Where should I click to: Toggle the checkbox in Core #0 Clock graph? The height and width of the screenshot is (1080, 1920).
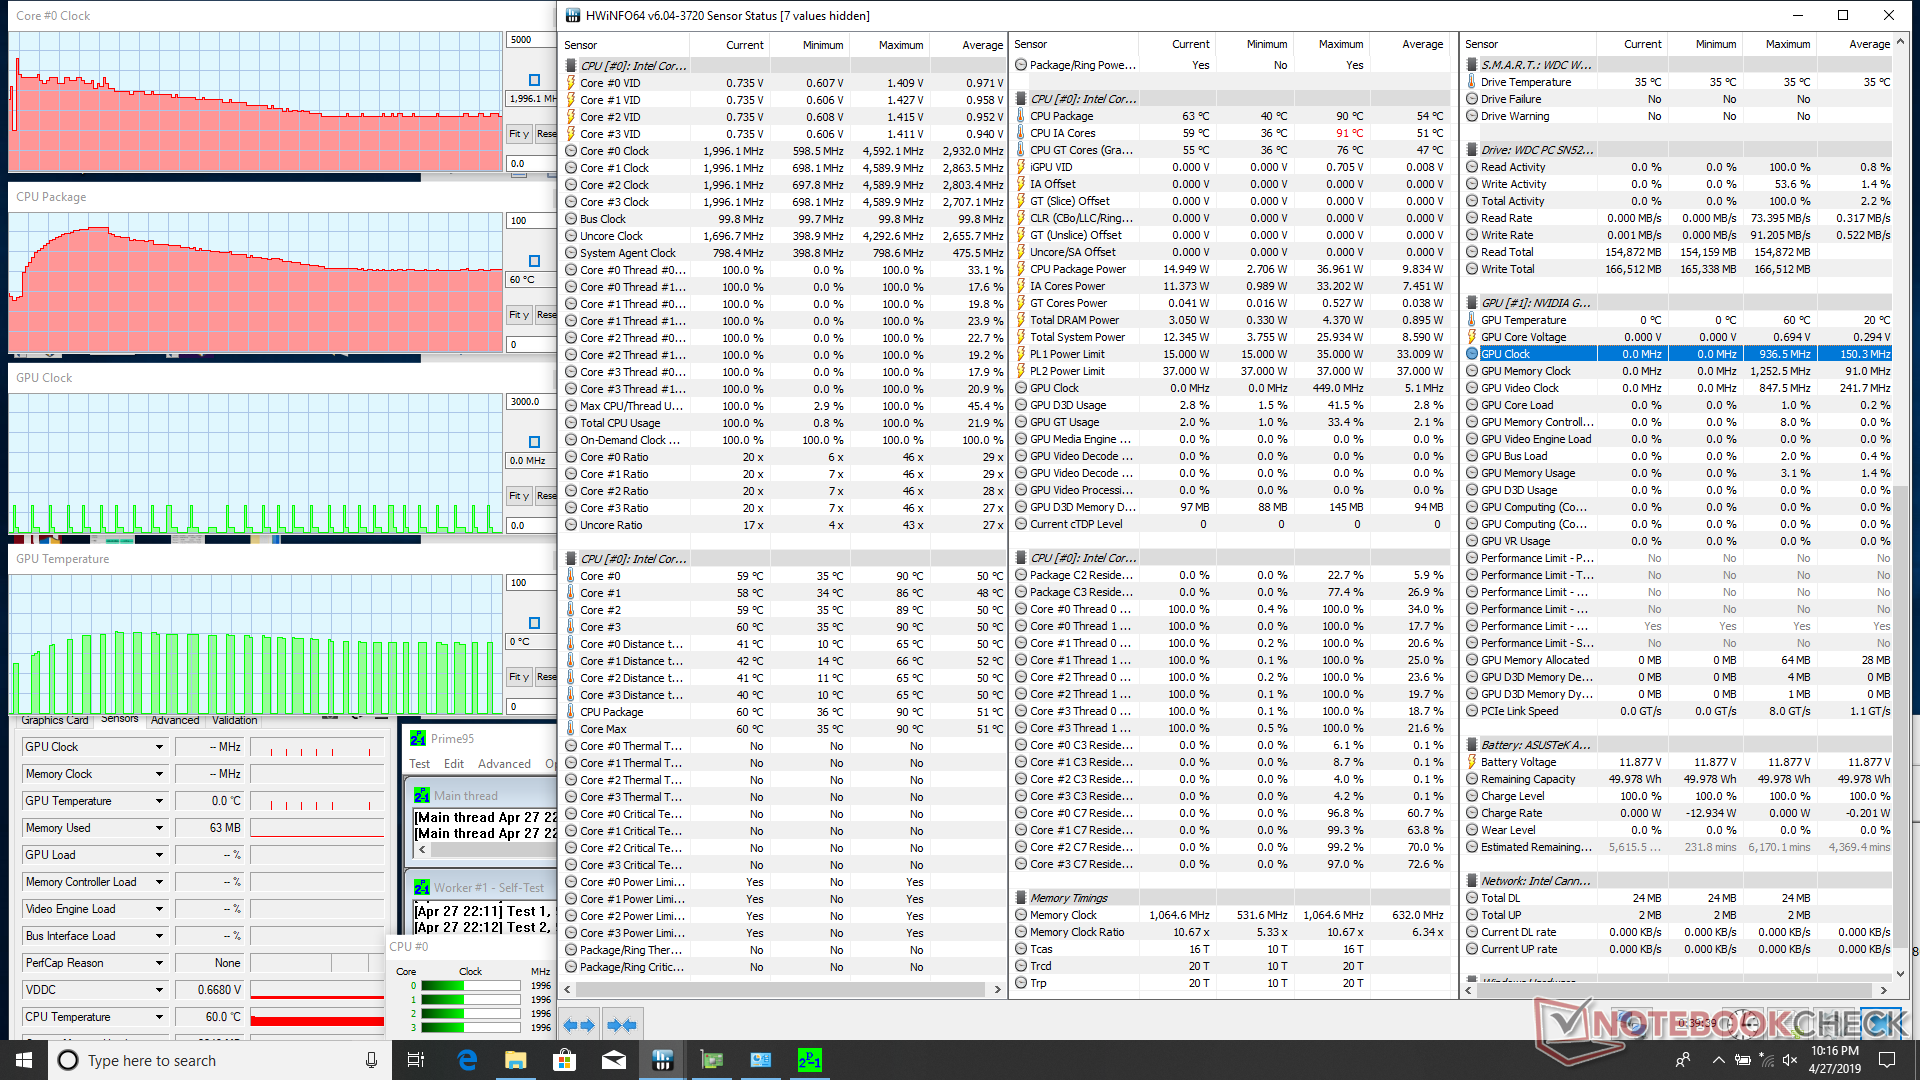tap(534, 80)
